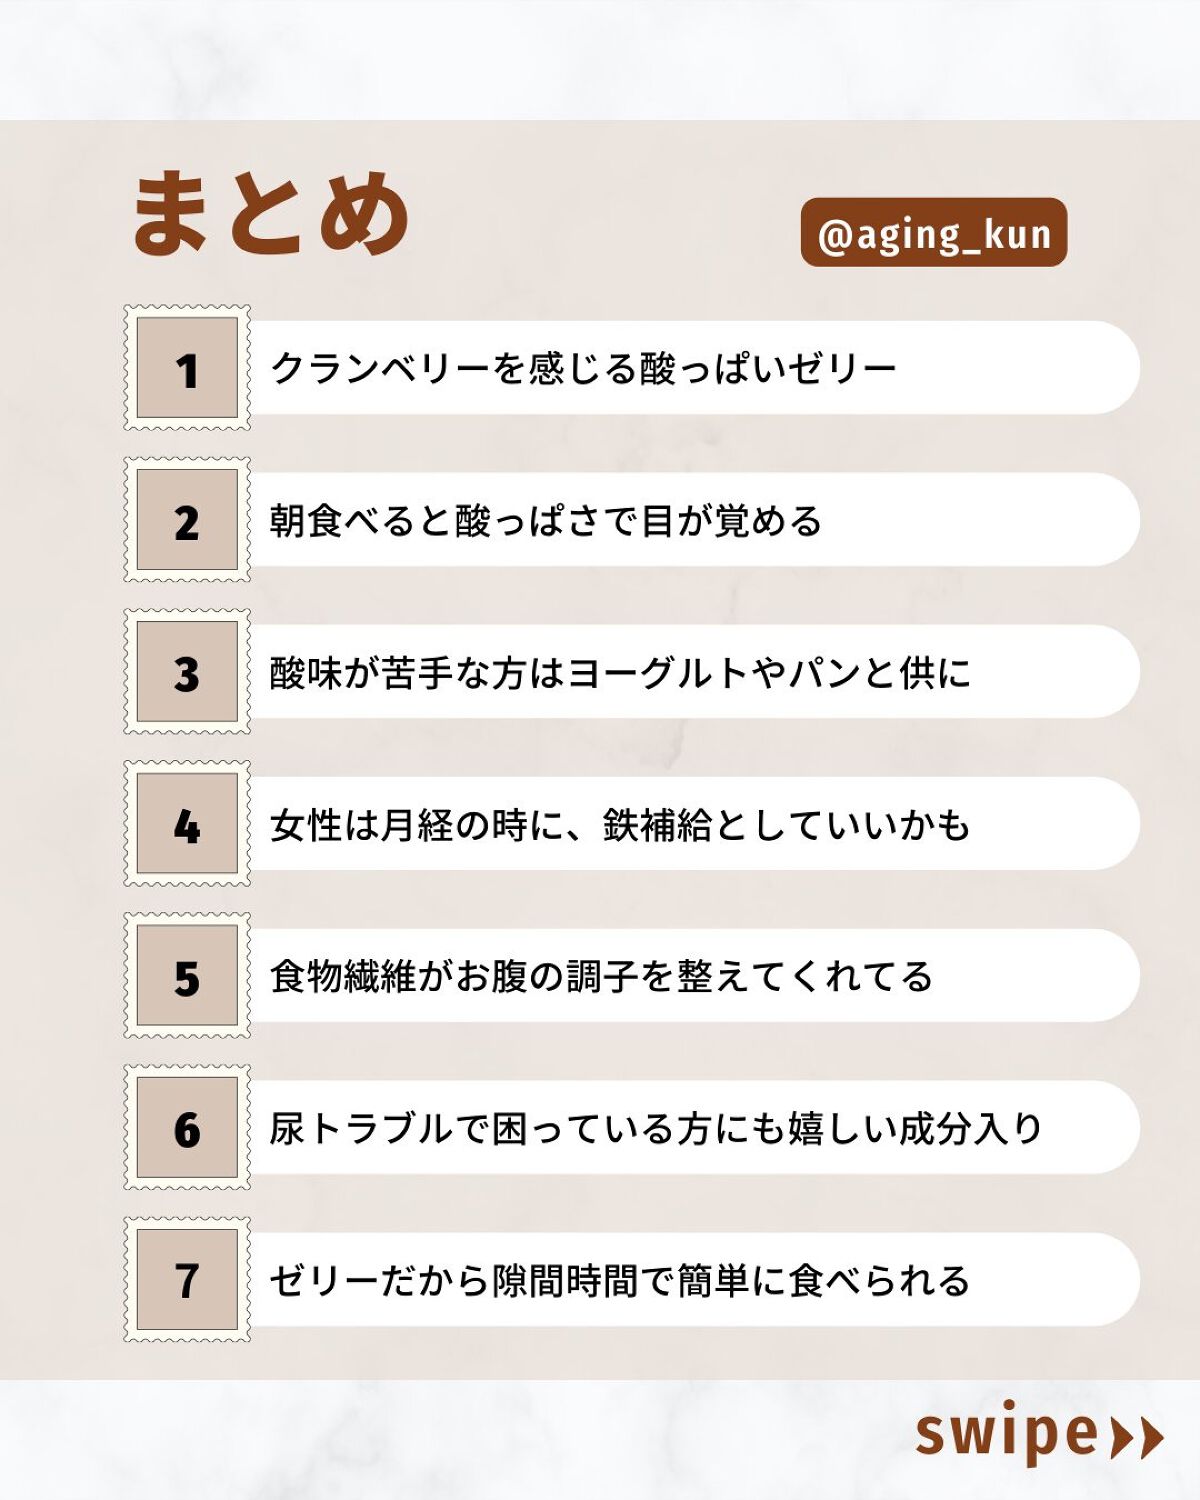Click the まとめ heading title
1200x1500 pixels.
(270, 212)
